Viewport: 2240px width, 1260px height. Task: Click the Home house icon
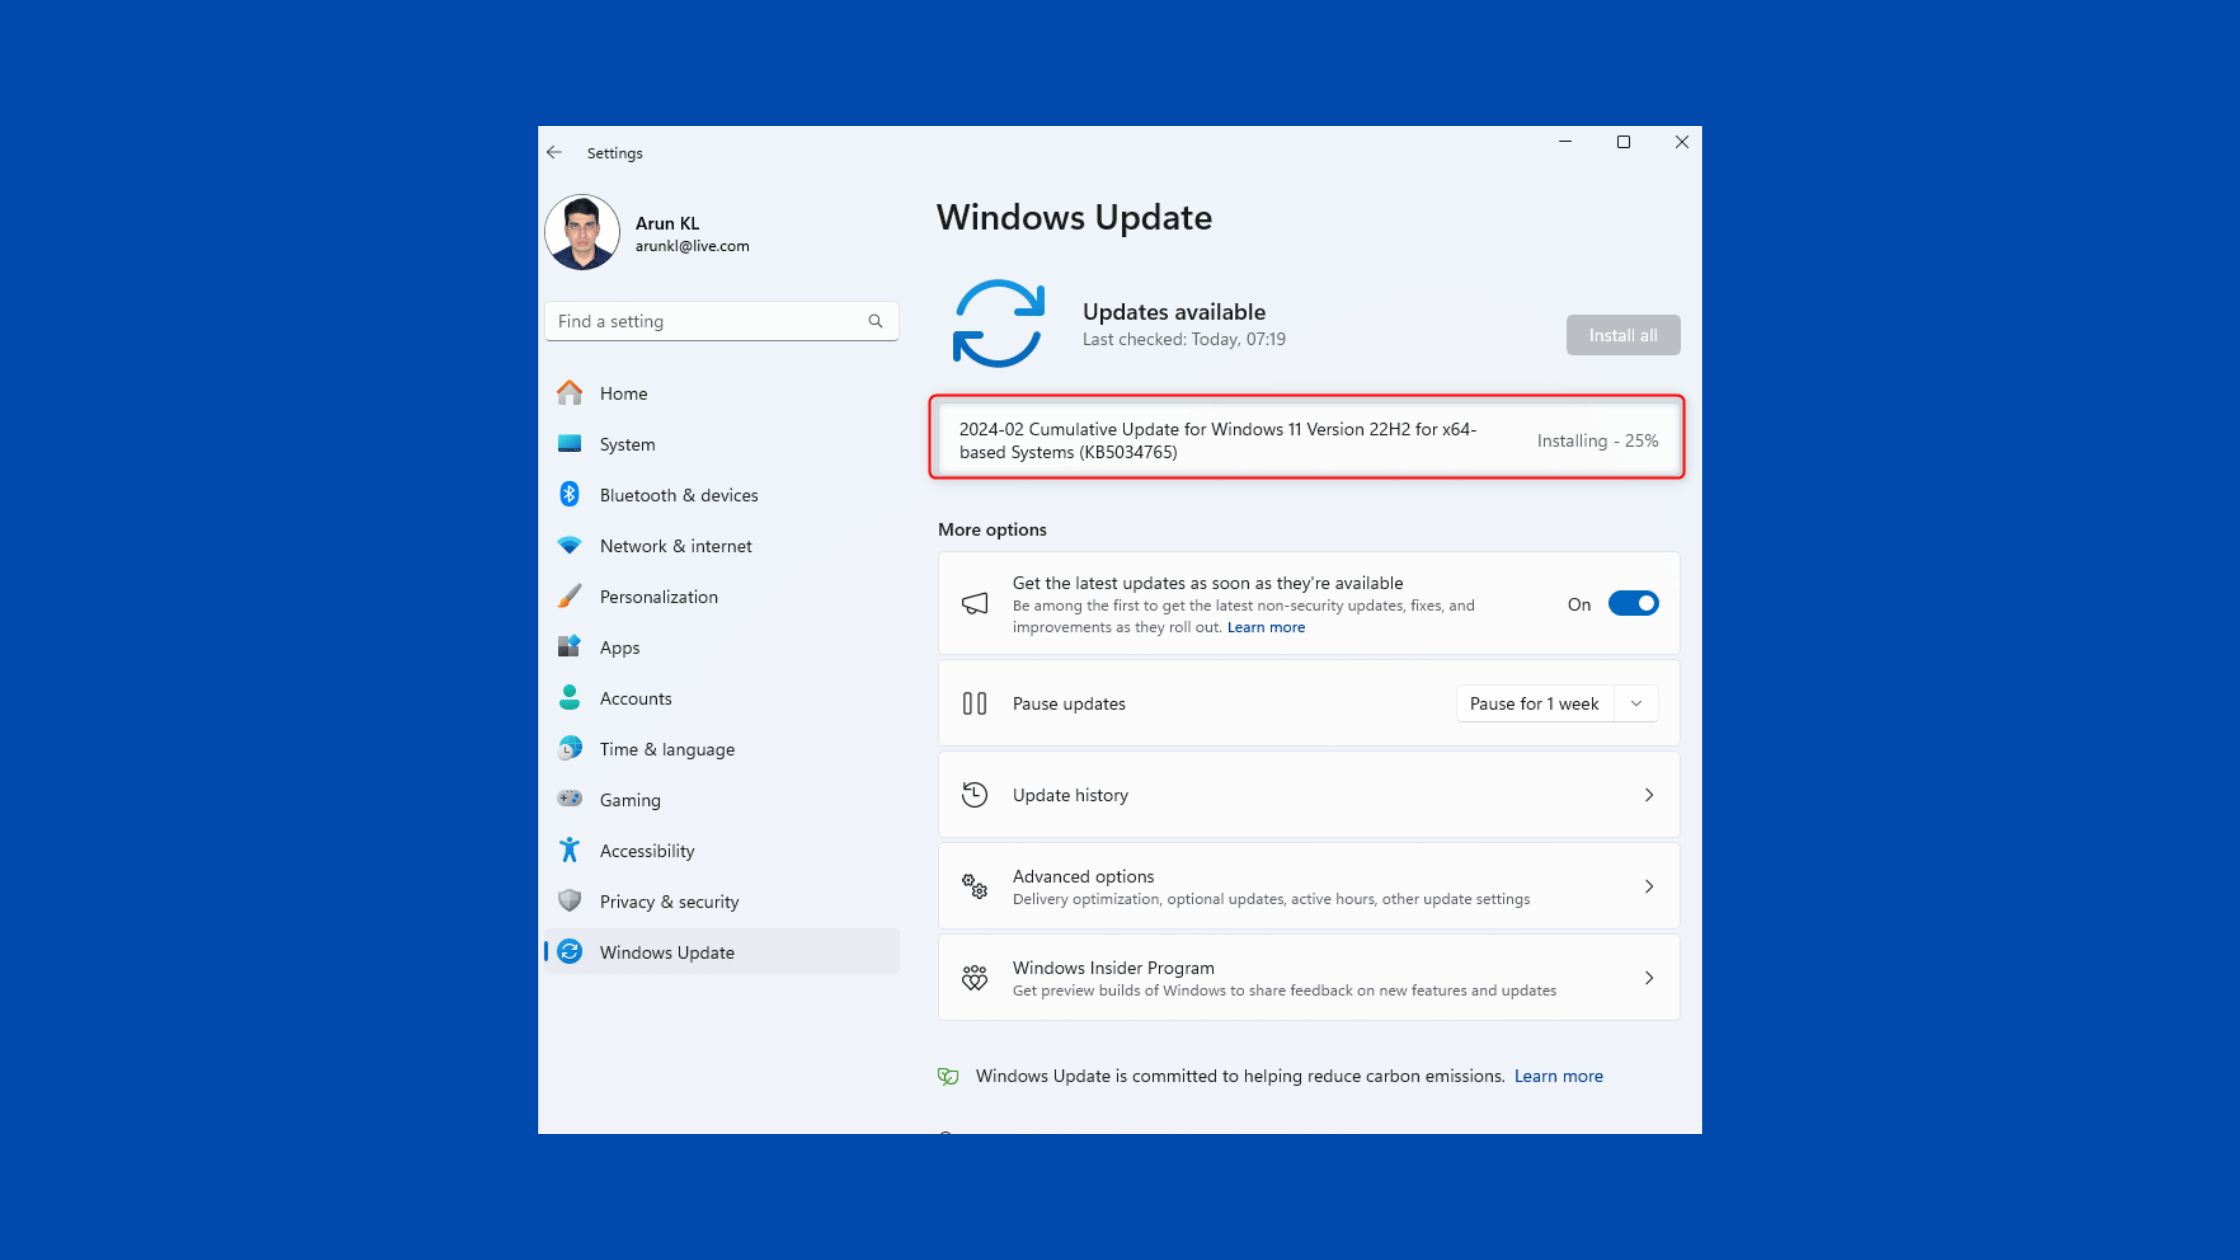[x=569, y=393]
